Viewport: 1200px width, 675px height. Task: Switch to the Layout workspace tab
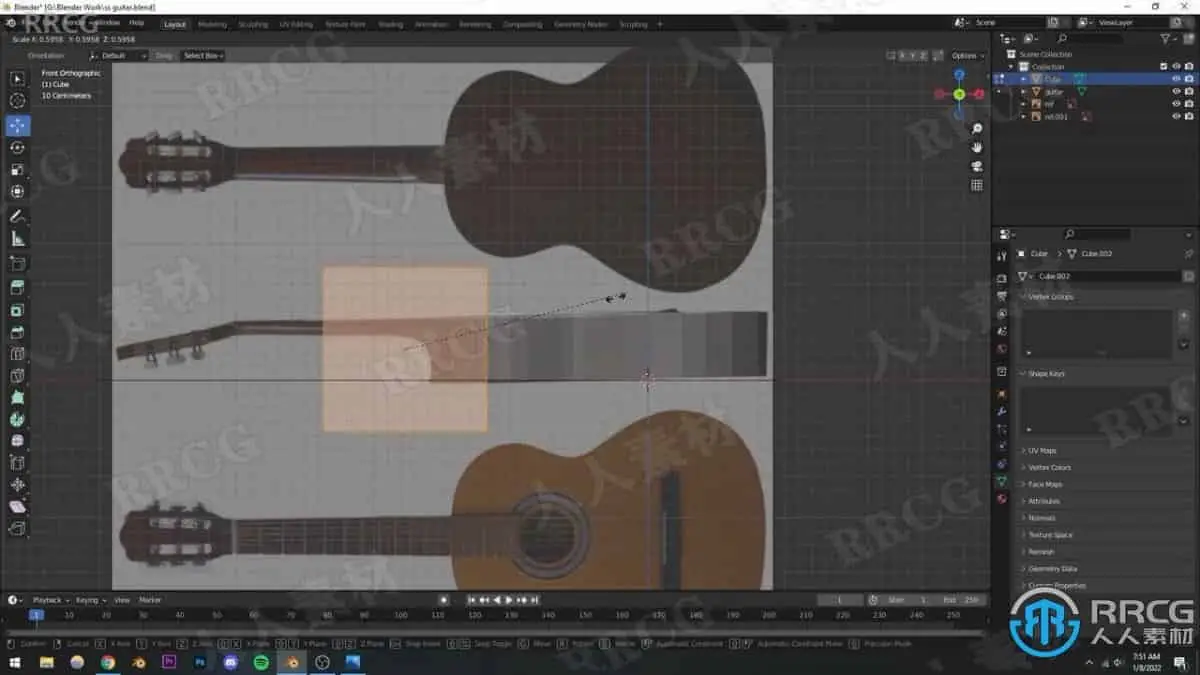(174, 23)
